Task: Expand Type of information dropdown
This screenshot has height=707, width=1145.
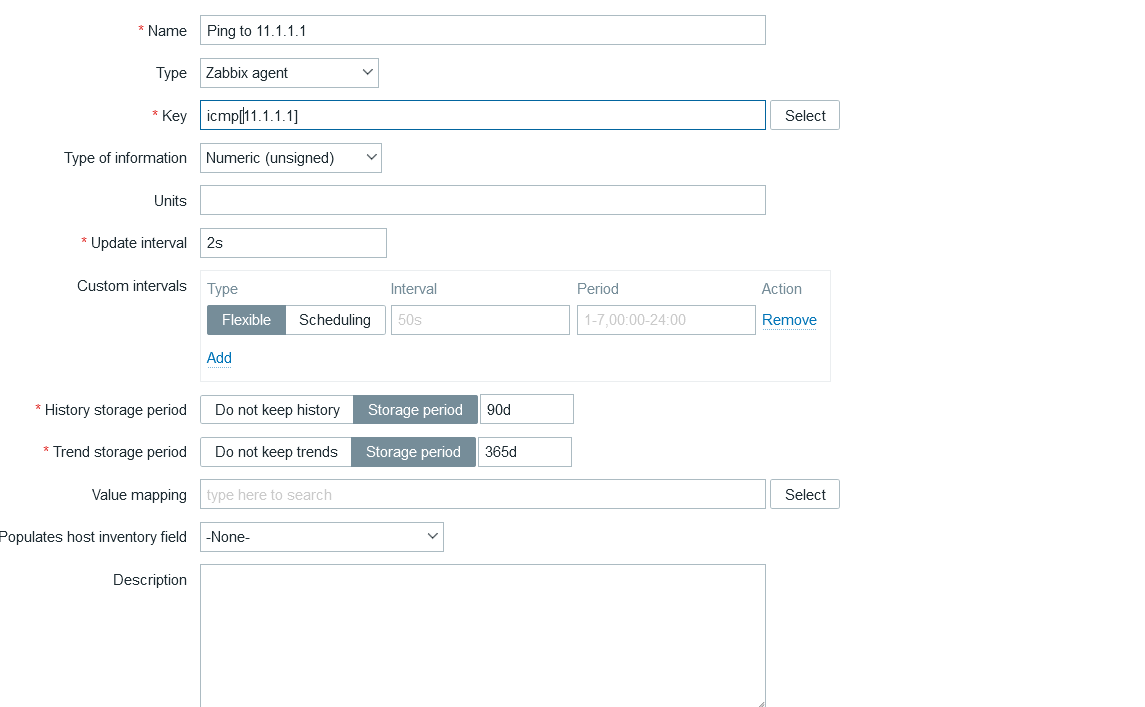Action: [x=291, y=158]
